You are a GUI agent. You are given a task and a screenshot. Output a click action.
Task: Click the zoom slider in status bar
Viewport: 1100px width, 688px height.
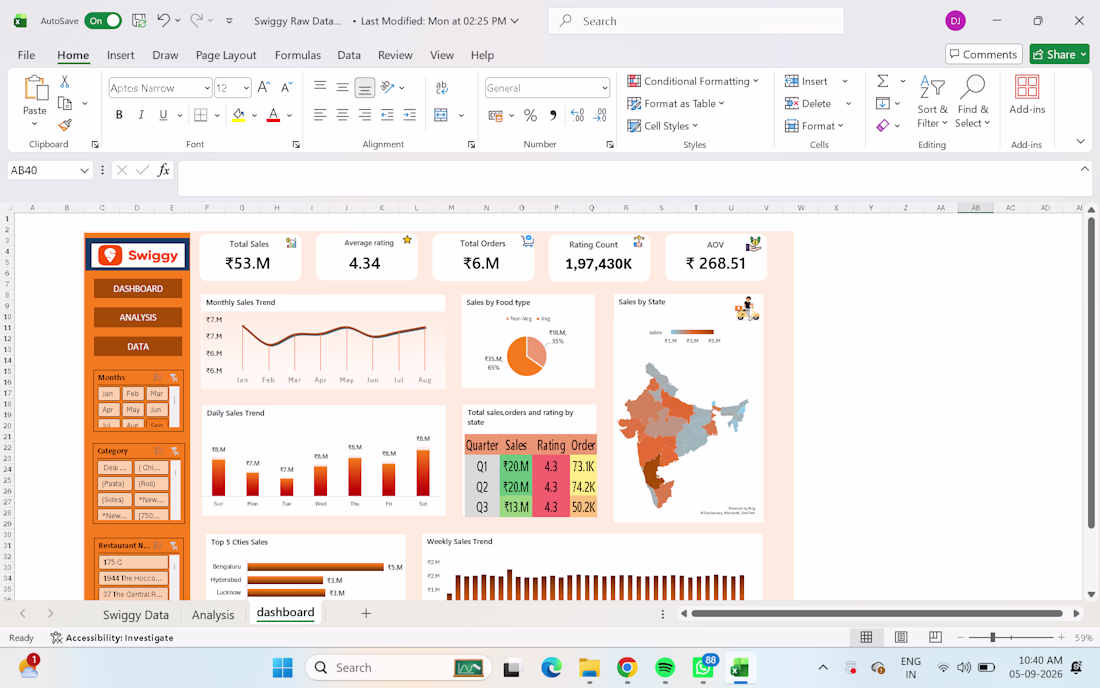pos(992,637)
